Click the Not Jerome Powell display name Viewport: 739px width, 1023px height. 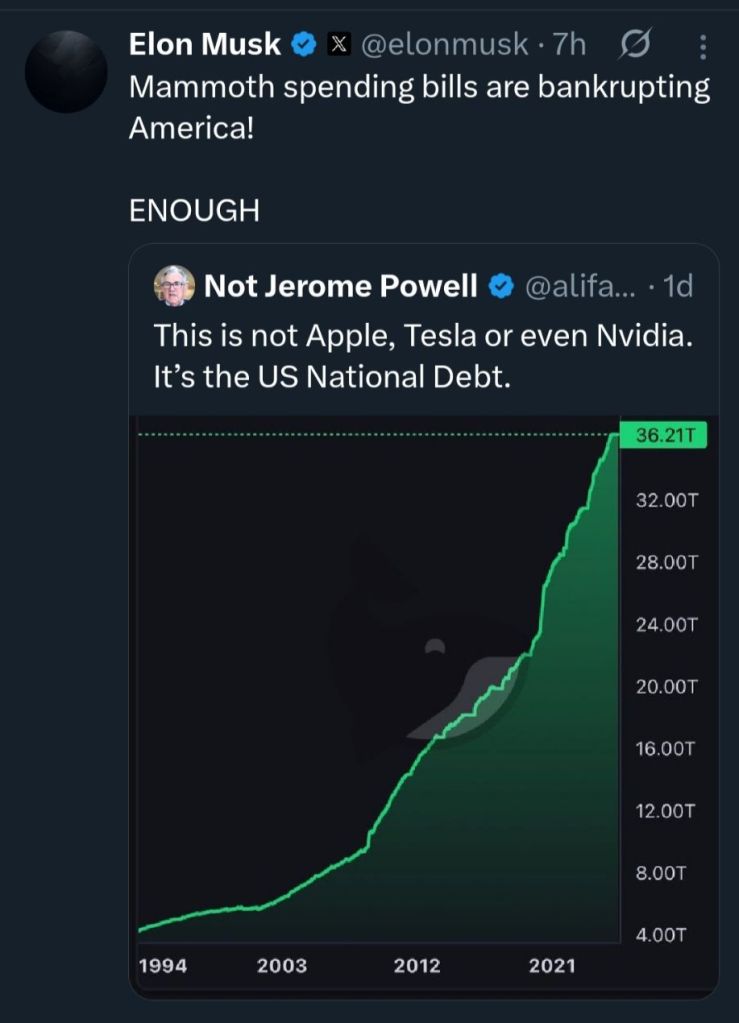coord(340,288)
